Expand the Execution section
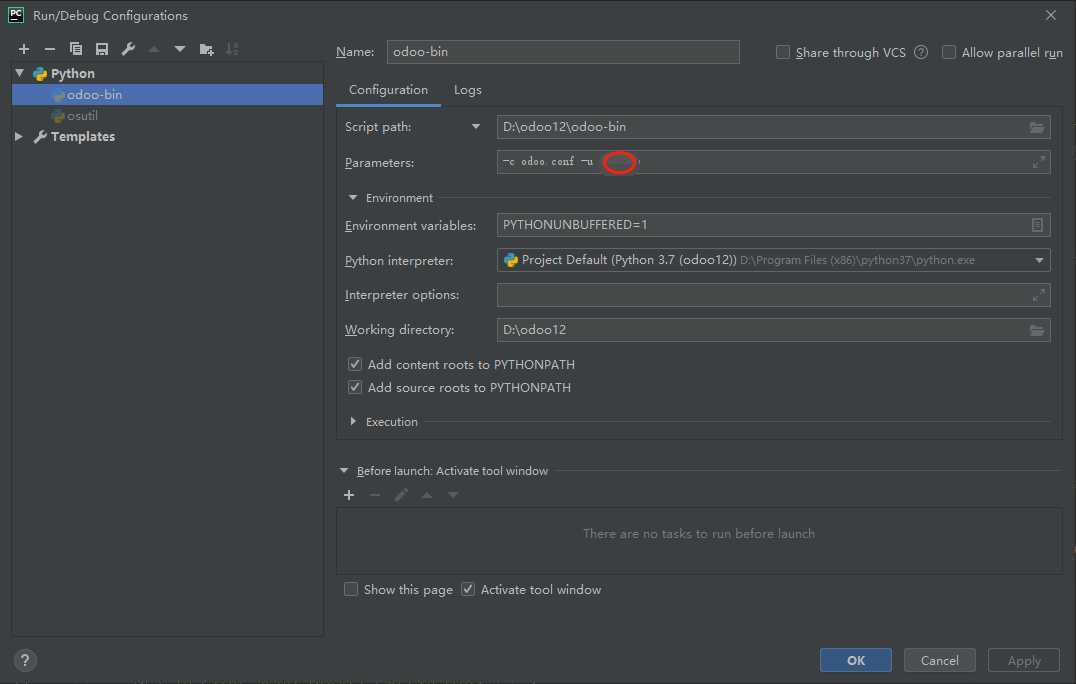Image resolution: width=1076 pixels, height=684 pixels. pyautogui.click(x=353, y=421)
